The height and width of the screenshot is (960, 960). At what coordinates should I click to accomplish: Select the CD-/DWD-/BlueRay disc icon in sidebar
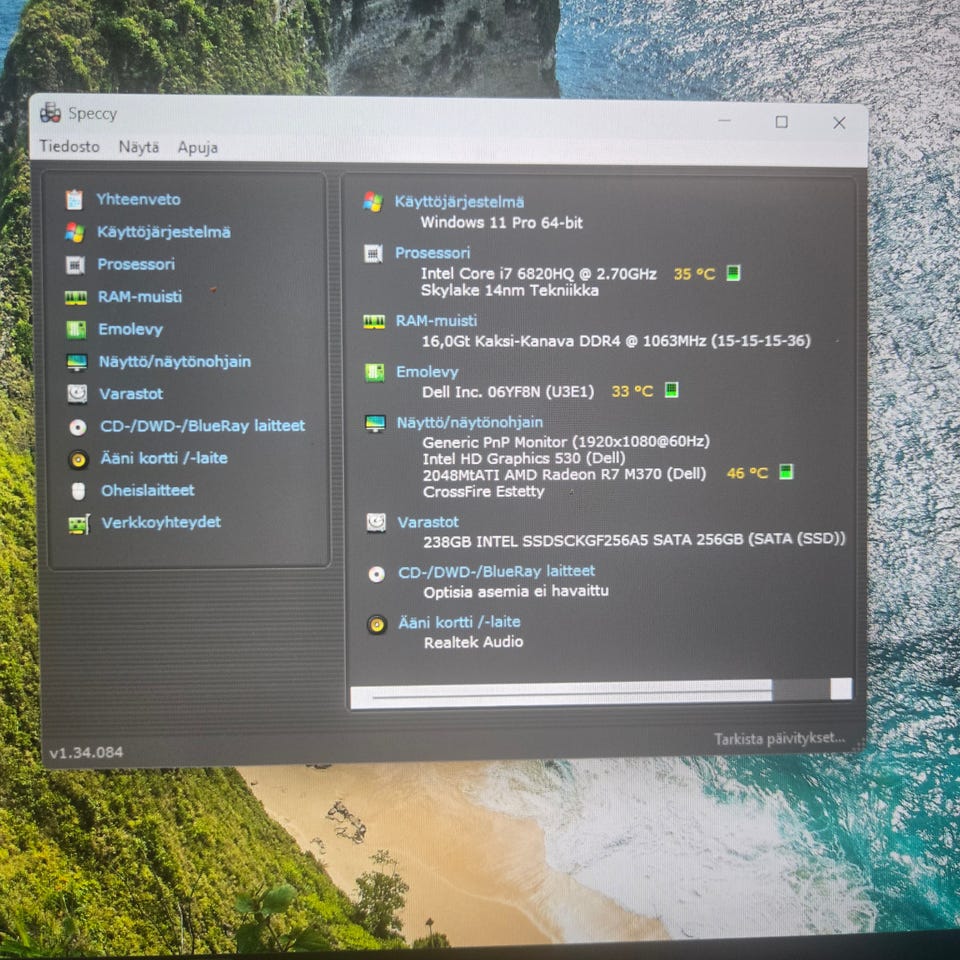click(78, 427)
